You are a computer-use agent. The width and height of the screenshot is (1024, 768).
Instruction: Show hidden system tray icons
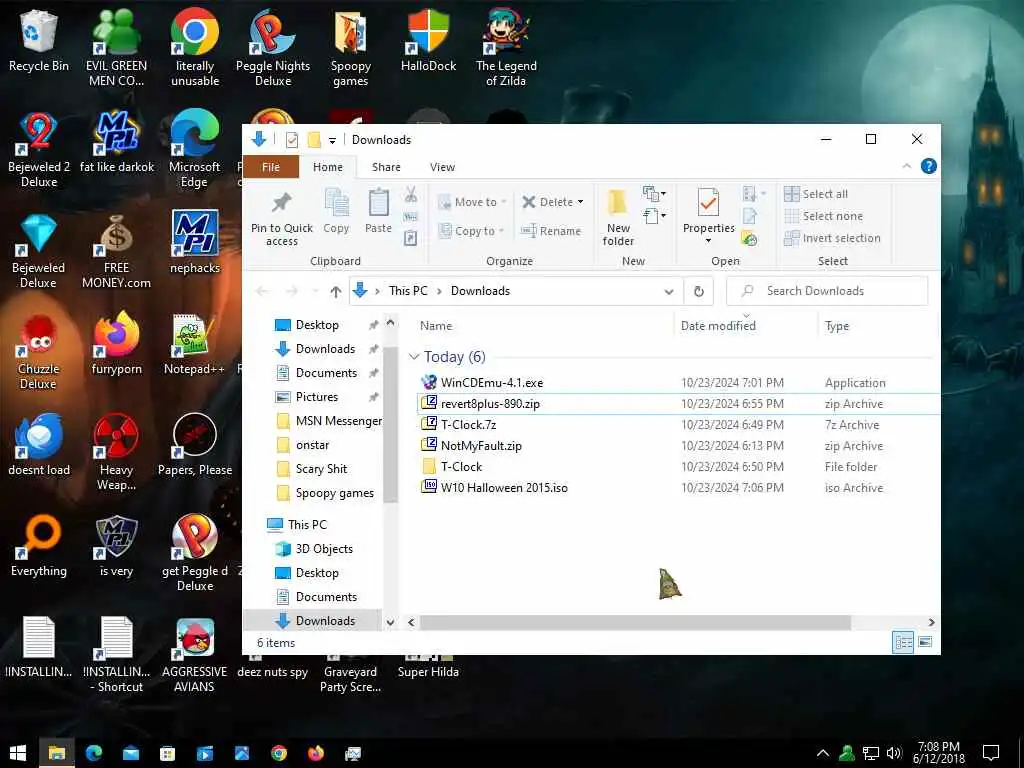click(x=823, y=753)
